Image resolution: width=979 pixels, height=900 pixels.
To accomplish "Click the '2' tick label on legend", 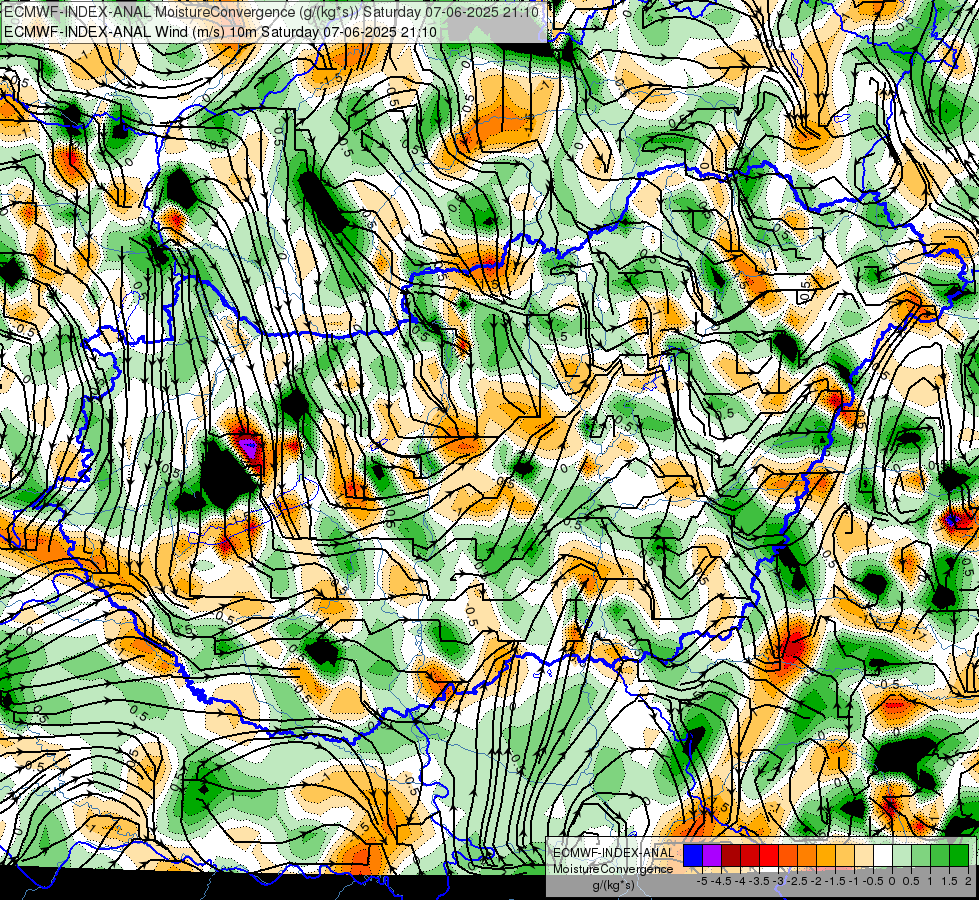I will click(968, 881).
